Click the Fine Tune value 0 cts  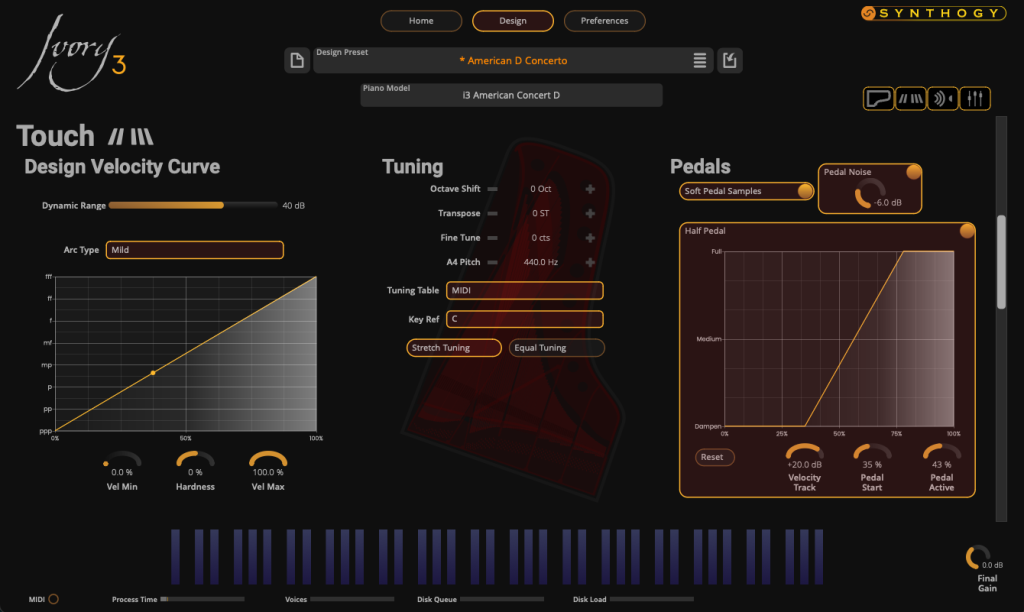click(x=541, y=238)
